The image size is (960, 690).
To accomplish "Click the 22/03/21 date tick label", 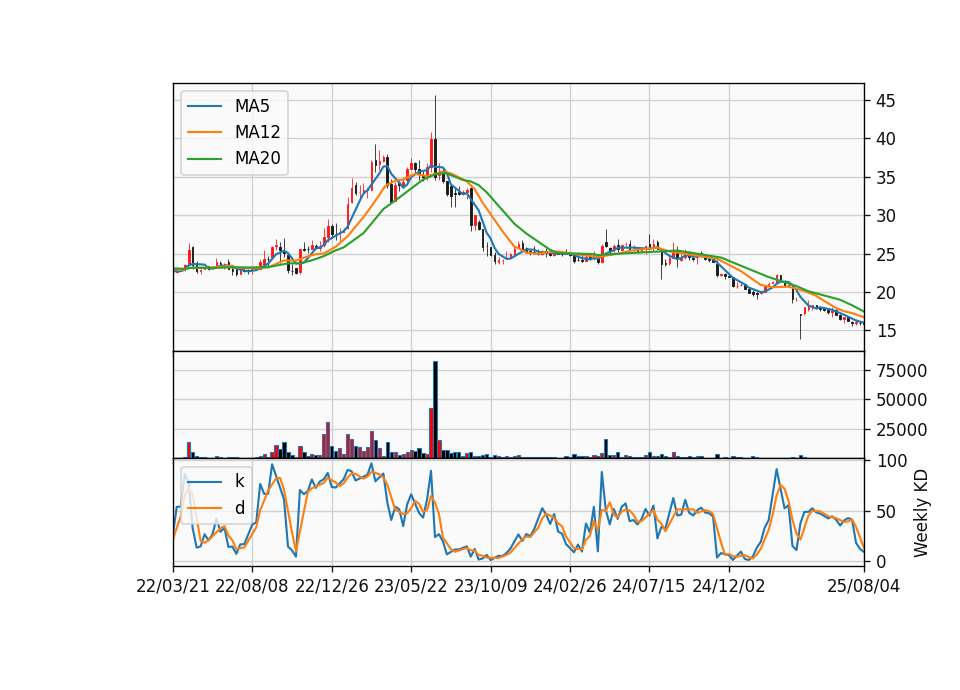I will click(x=173, y=587).
